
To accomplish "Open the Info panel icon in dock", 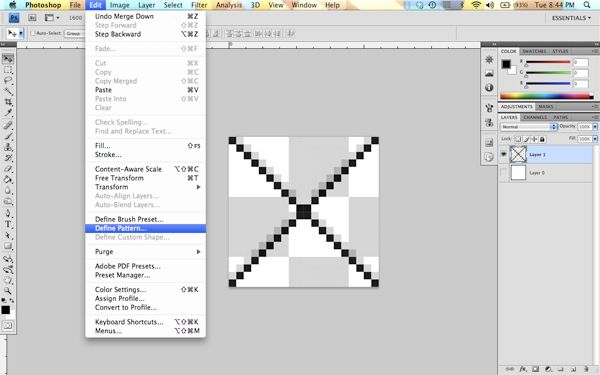I will (489, 88).
